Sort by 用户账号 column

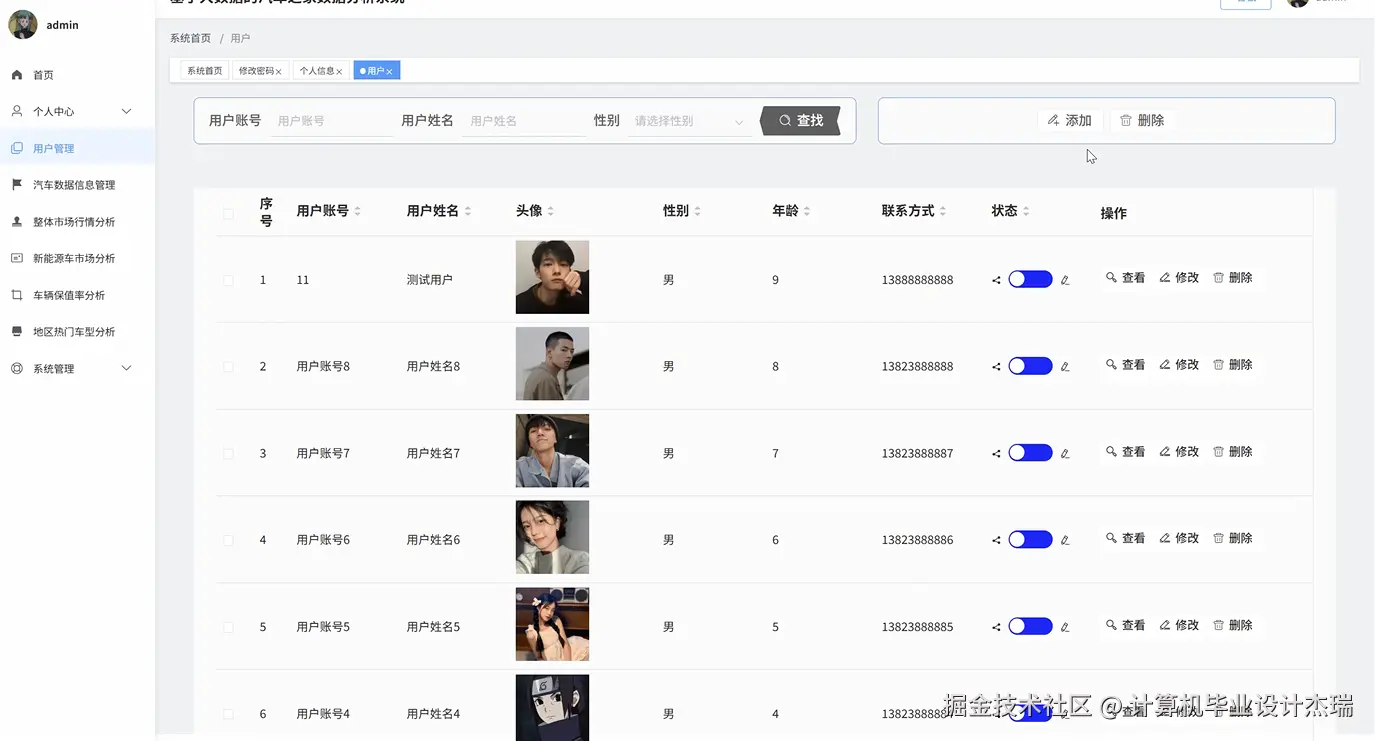[357, 211]
